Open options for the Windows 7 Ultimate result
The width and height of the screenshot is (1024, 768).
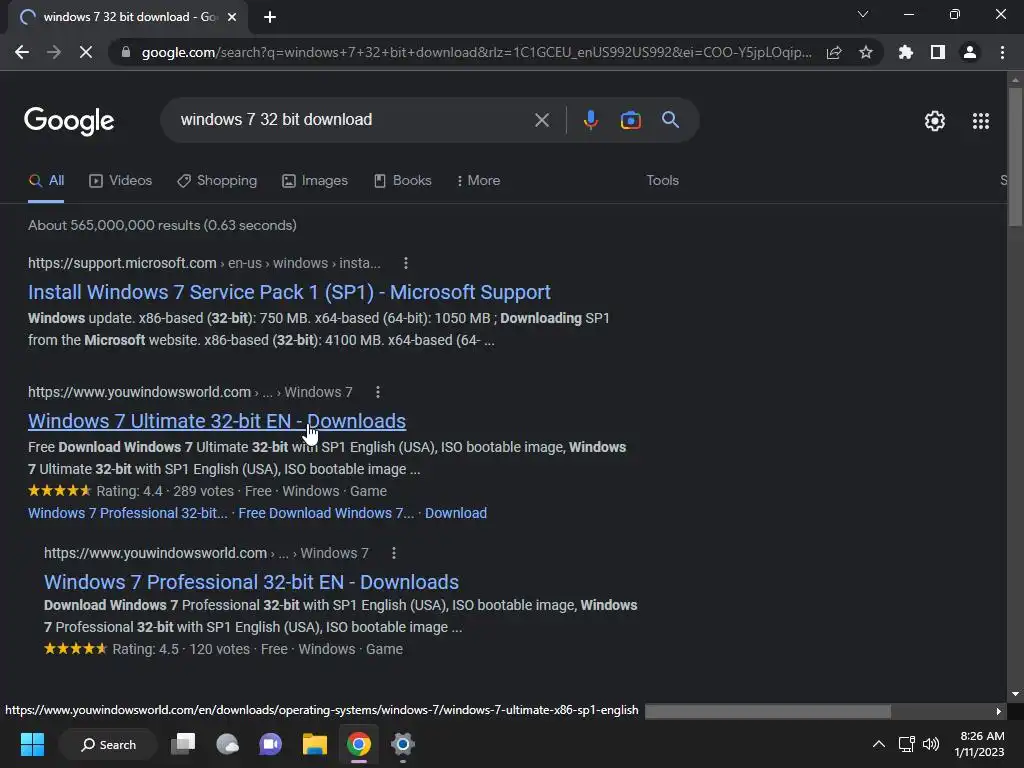[x=377, y=392]
